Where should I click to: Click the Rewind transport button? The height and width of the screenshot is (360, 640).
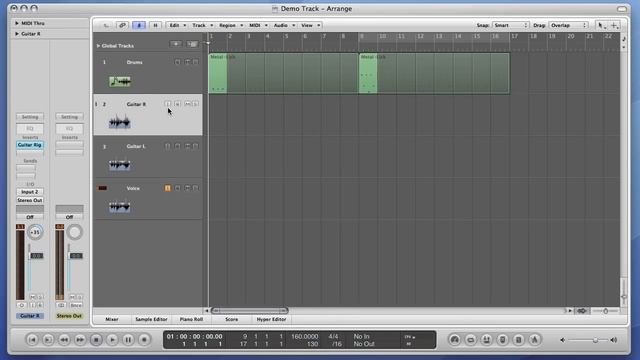[x=64, y=340]
